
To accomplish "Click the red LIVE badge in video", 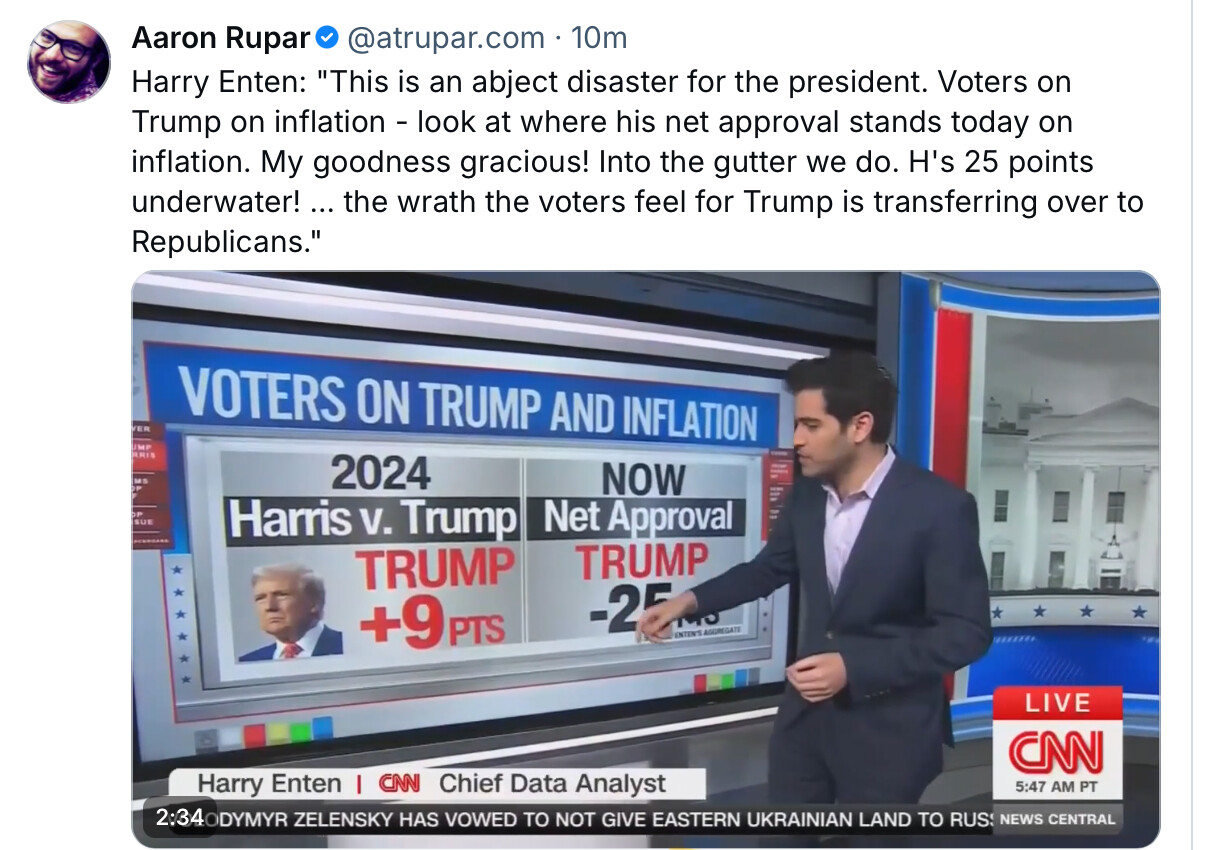I will click(x=1057, y=704).
